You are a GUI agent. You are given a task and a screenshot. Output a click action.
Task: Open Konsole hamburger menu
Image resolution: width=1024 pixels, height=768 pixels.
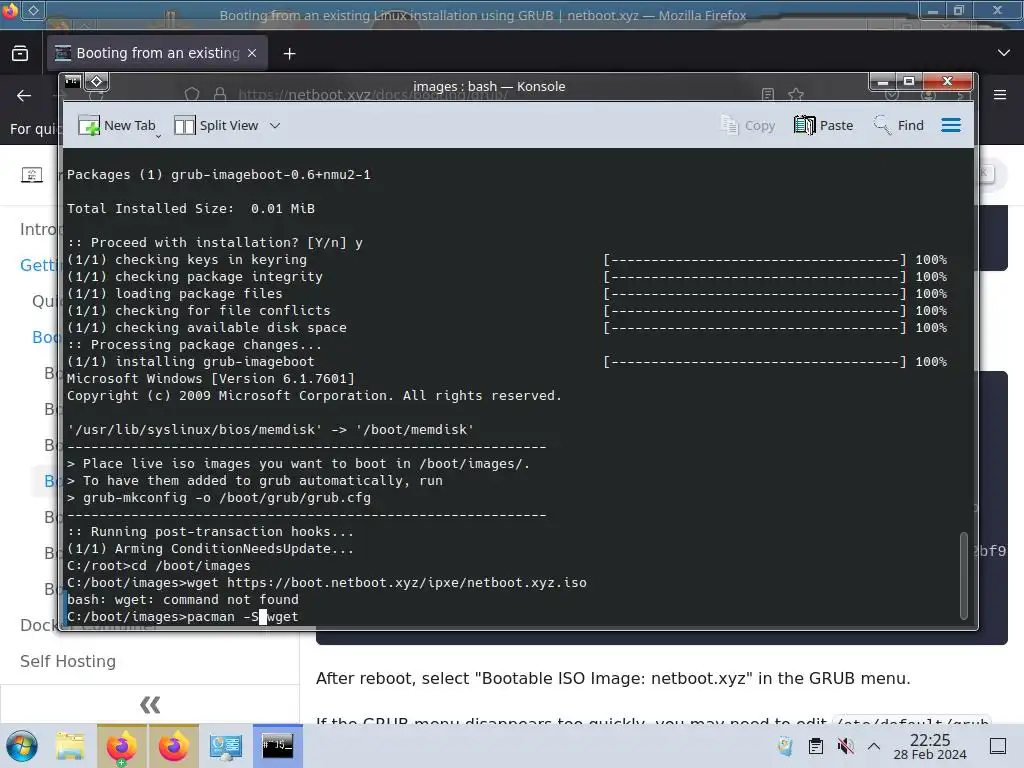pos(951,125)
